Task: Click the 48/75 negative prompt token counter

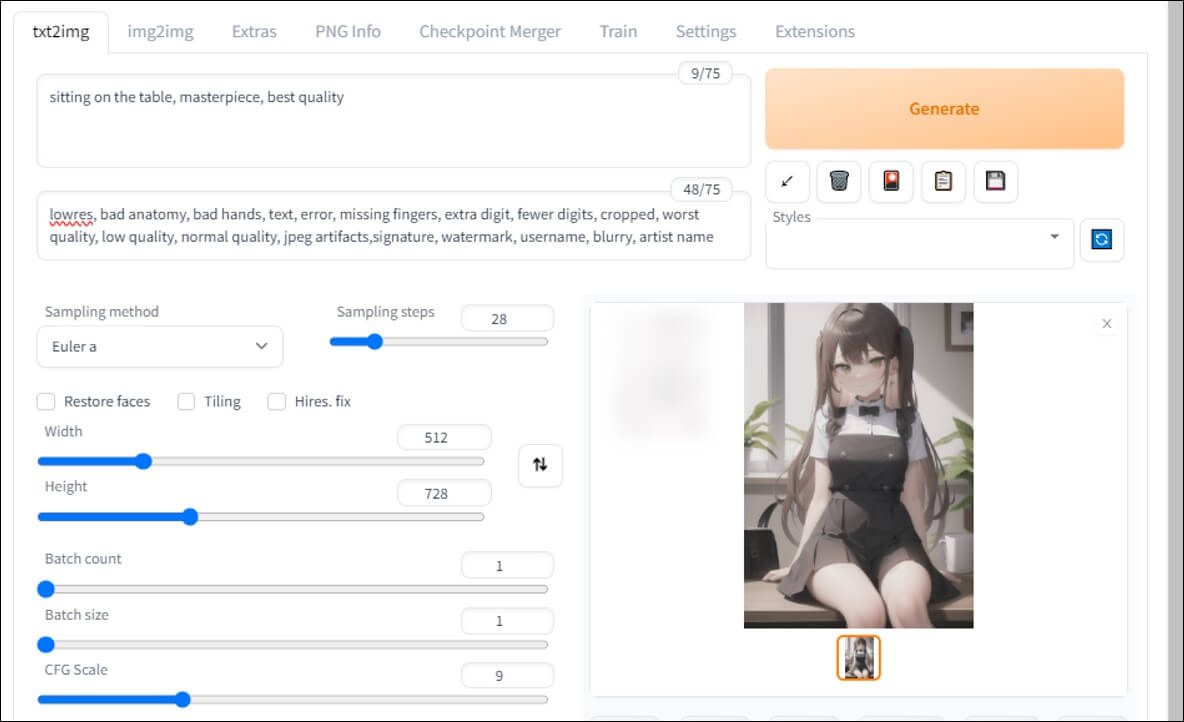Action: [x=701, y=190]
